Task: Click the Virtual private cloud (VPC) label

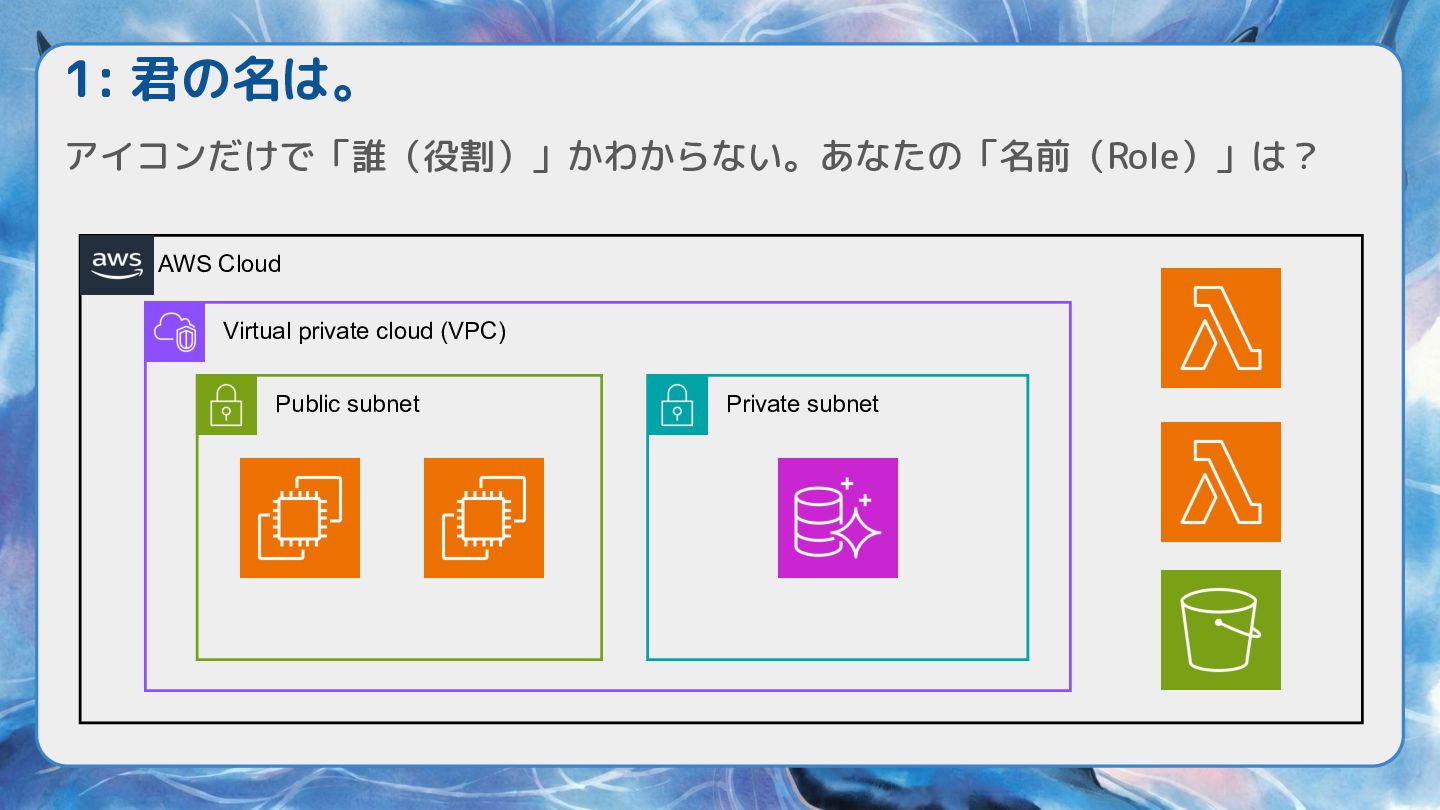Action: click(x=364, y=331)
